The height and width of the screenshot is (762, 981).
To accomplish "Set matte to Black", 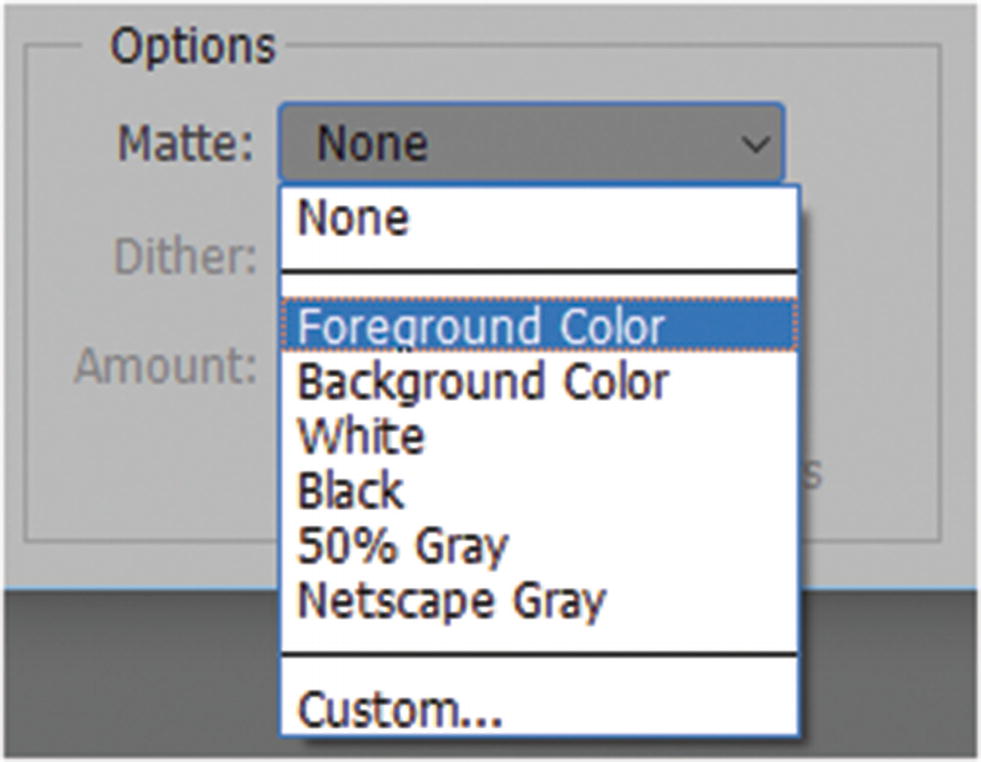I will (x=351, y=491).
